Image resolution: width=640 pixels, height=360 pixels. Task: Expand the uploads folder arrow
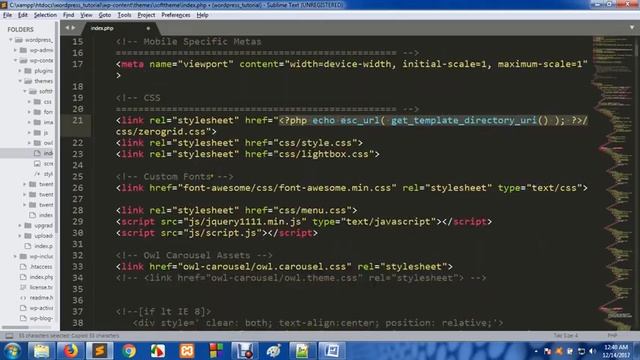(20, 236)
